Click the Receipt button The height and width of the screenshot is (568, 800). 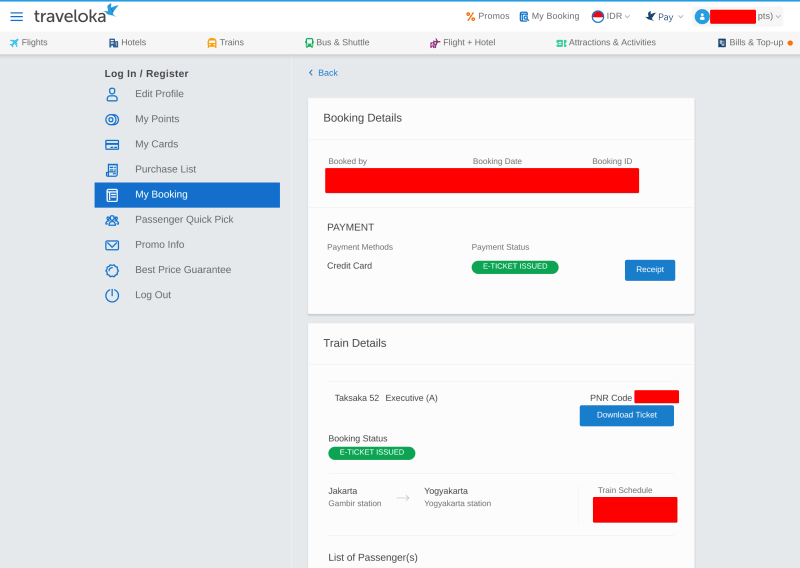649,270
